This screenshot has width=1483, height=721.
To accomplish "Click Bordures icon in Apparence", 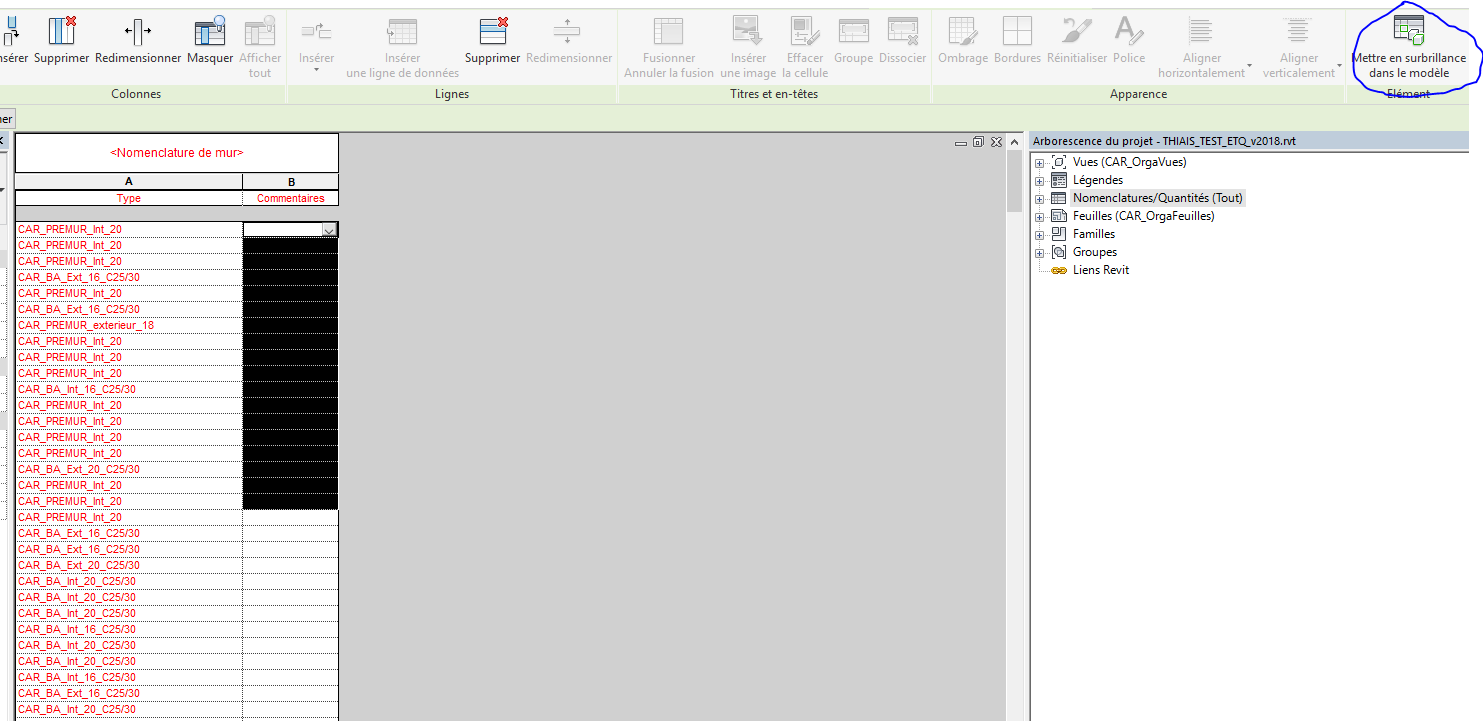I will [x=1017, y=32].
